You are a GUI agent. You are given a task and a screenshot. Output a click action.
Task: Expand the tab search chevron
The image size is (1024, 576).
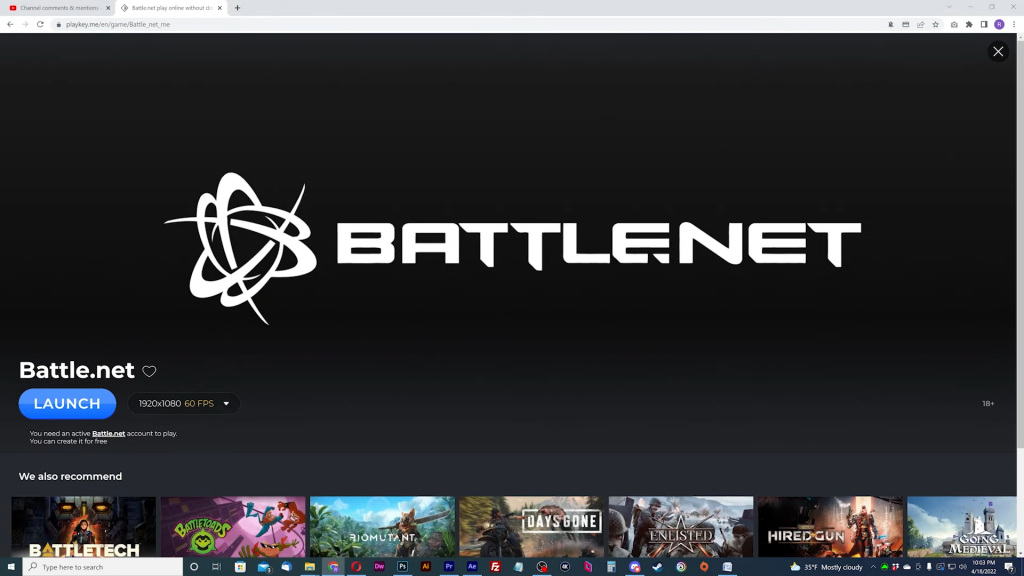coord(949,7)
